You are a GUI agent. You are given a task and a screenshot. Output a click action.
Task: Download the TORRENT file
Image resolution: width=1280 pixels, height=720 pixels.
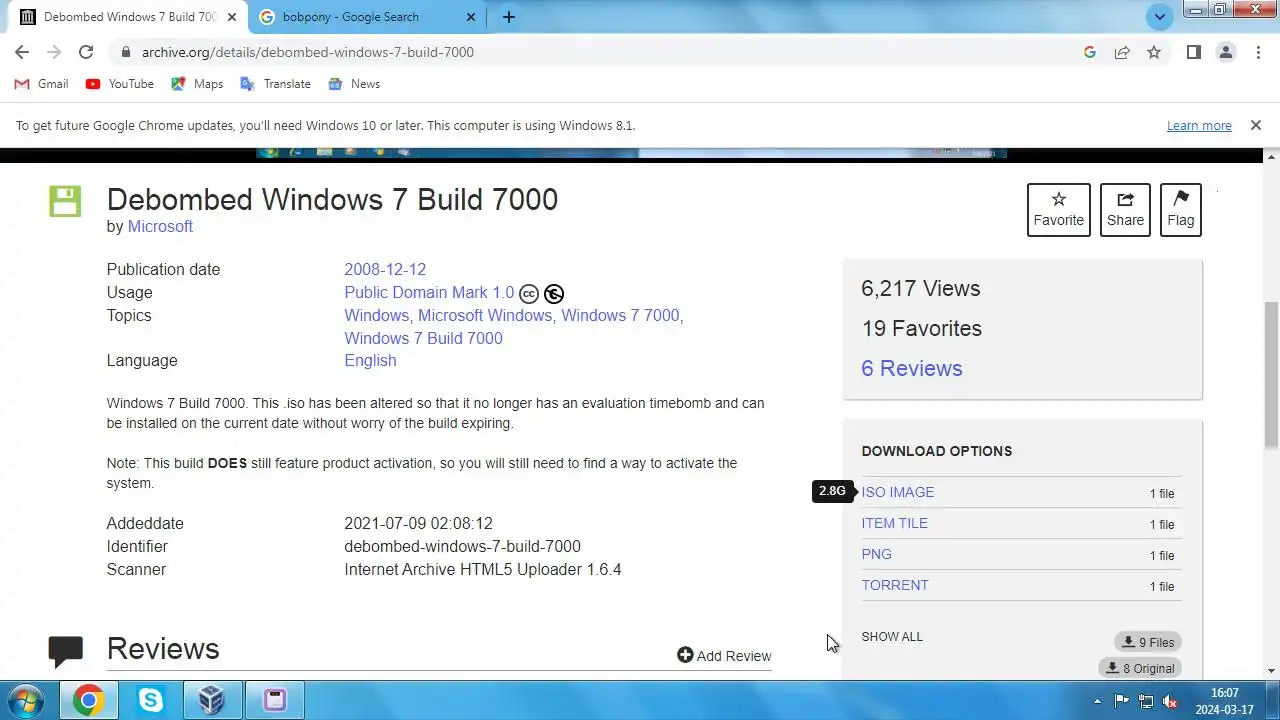pyautogui.click(x=895, y=585)
